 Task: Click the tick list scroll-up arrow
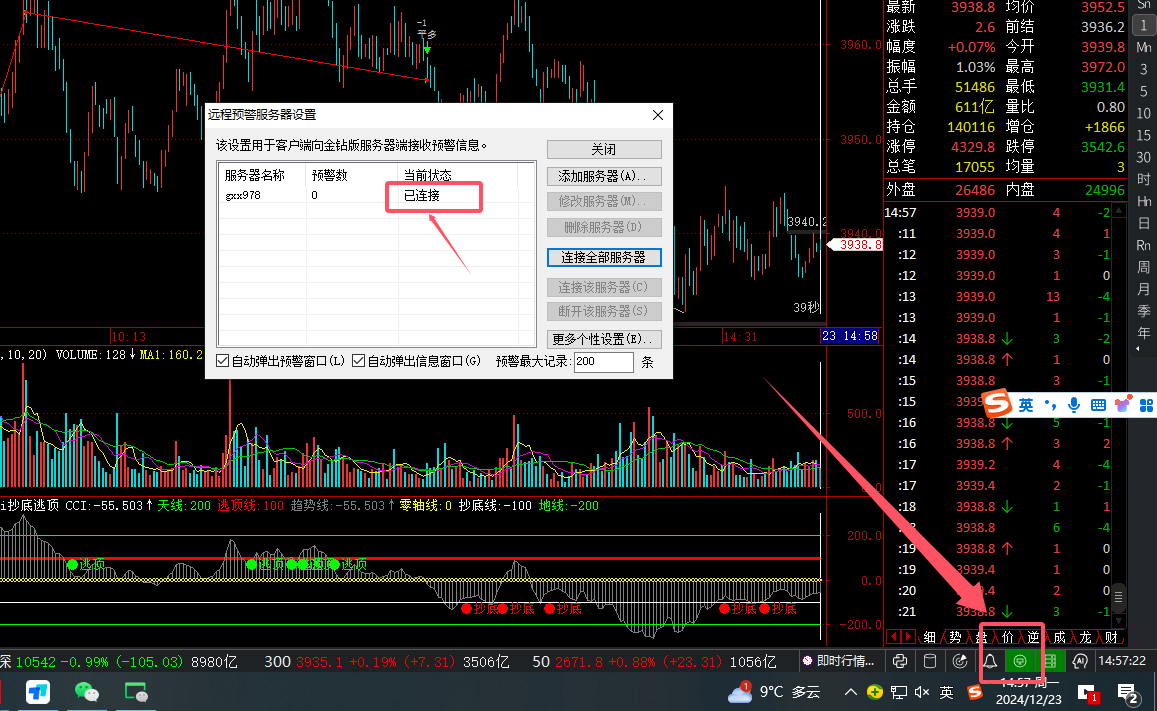point(1119,211)
